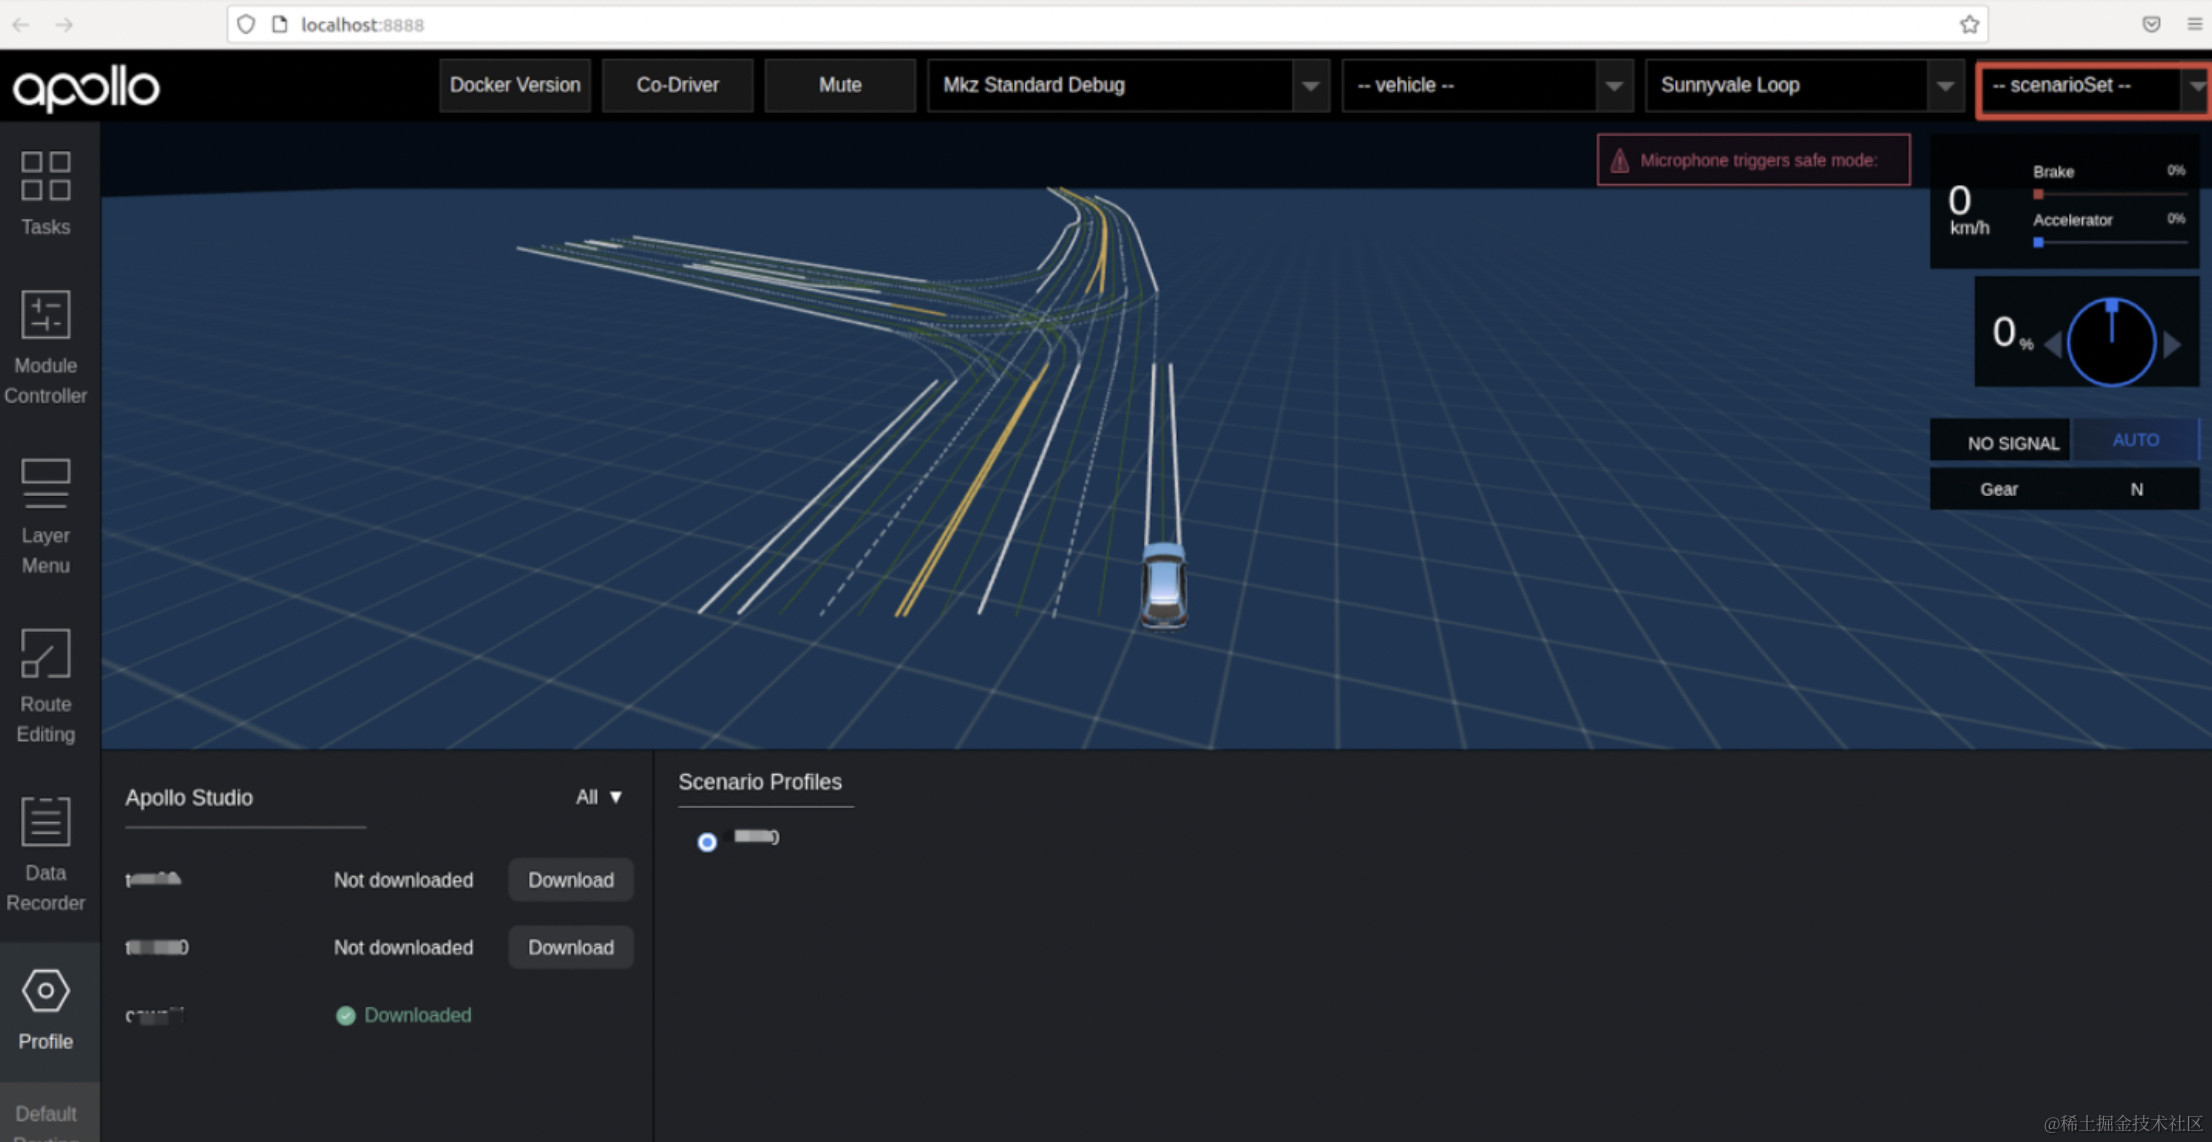2212x1142 pixels.
Task: Click the Pocket save icon in browser toolbar
Action: pyautogui.click(x=2151, y=24)
